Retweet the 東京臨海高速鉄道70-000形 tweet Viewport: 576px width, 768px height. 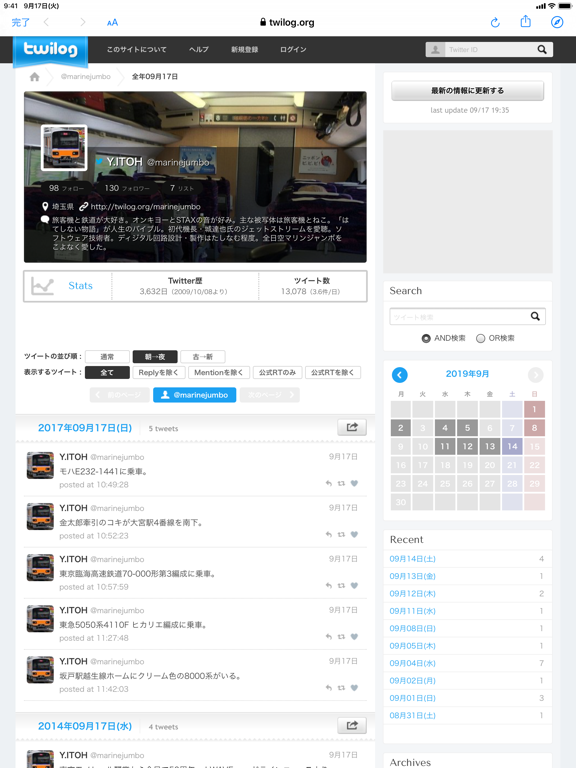(341, 585)
